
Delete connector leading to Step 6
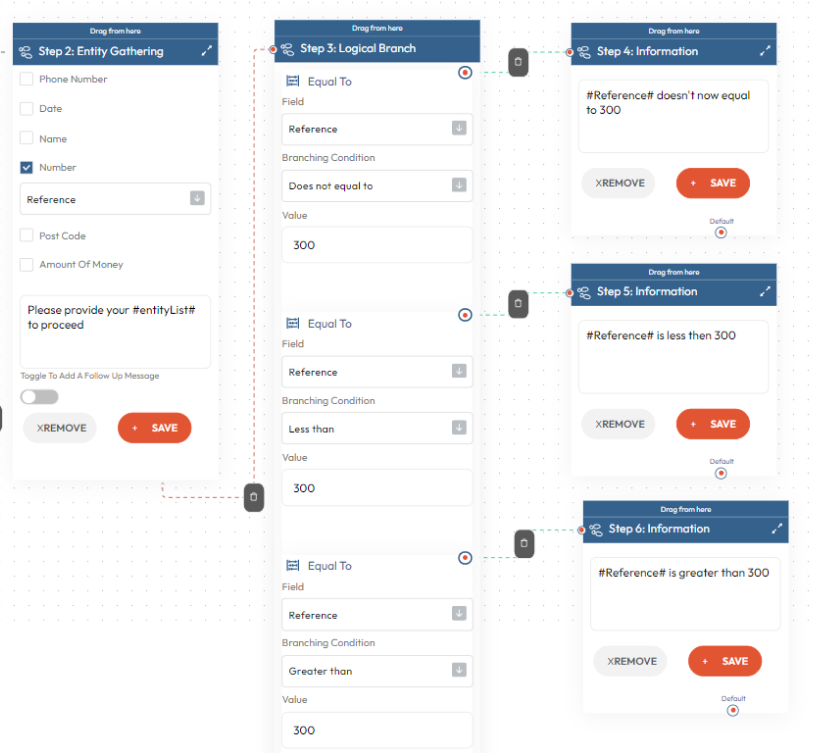point(524,544)
